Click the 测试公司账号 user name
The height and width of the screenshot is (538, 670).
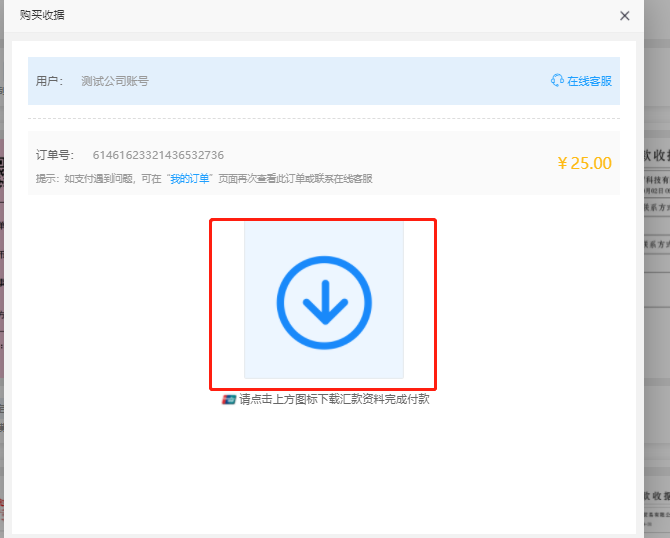[x=115, y=81]
